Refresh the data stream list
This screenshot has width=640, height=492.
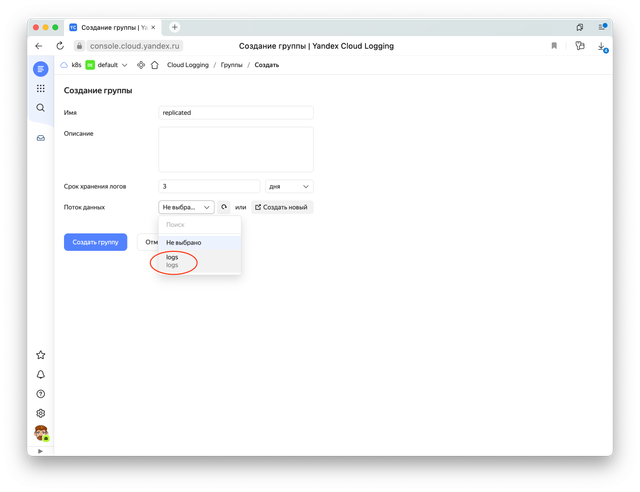224,207
